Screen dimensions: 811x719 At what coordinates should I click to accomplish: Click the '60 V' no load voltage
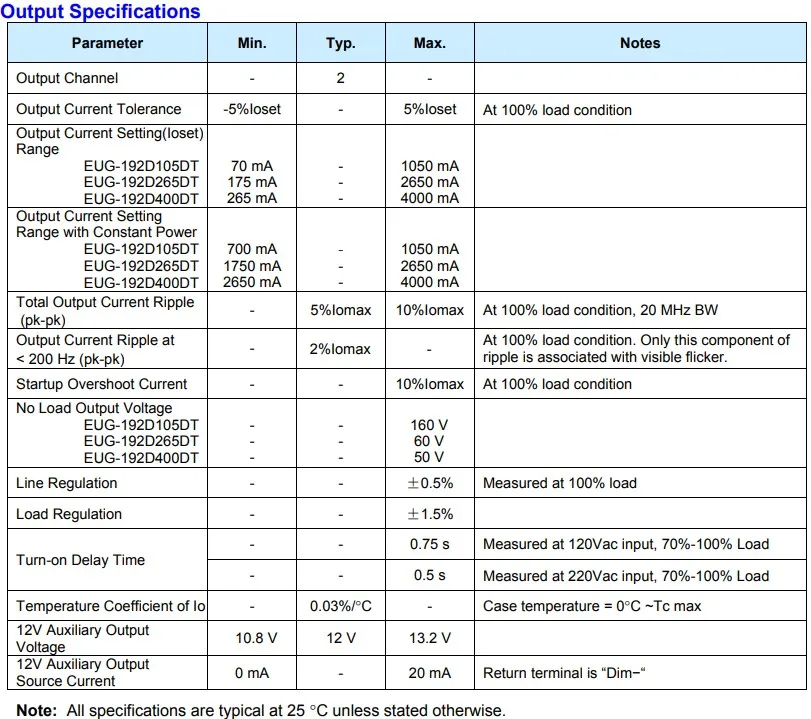click(x=429, y=441)
